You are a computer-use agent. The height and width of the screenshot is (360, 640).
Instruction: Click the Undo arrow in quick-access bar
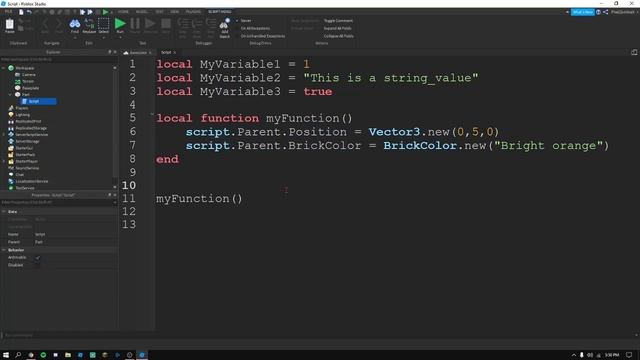(x=29, y=12)
